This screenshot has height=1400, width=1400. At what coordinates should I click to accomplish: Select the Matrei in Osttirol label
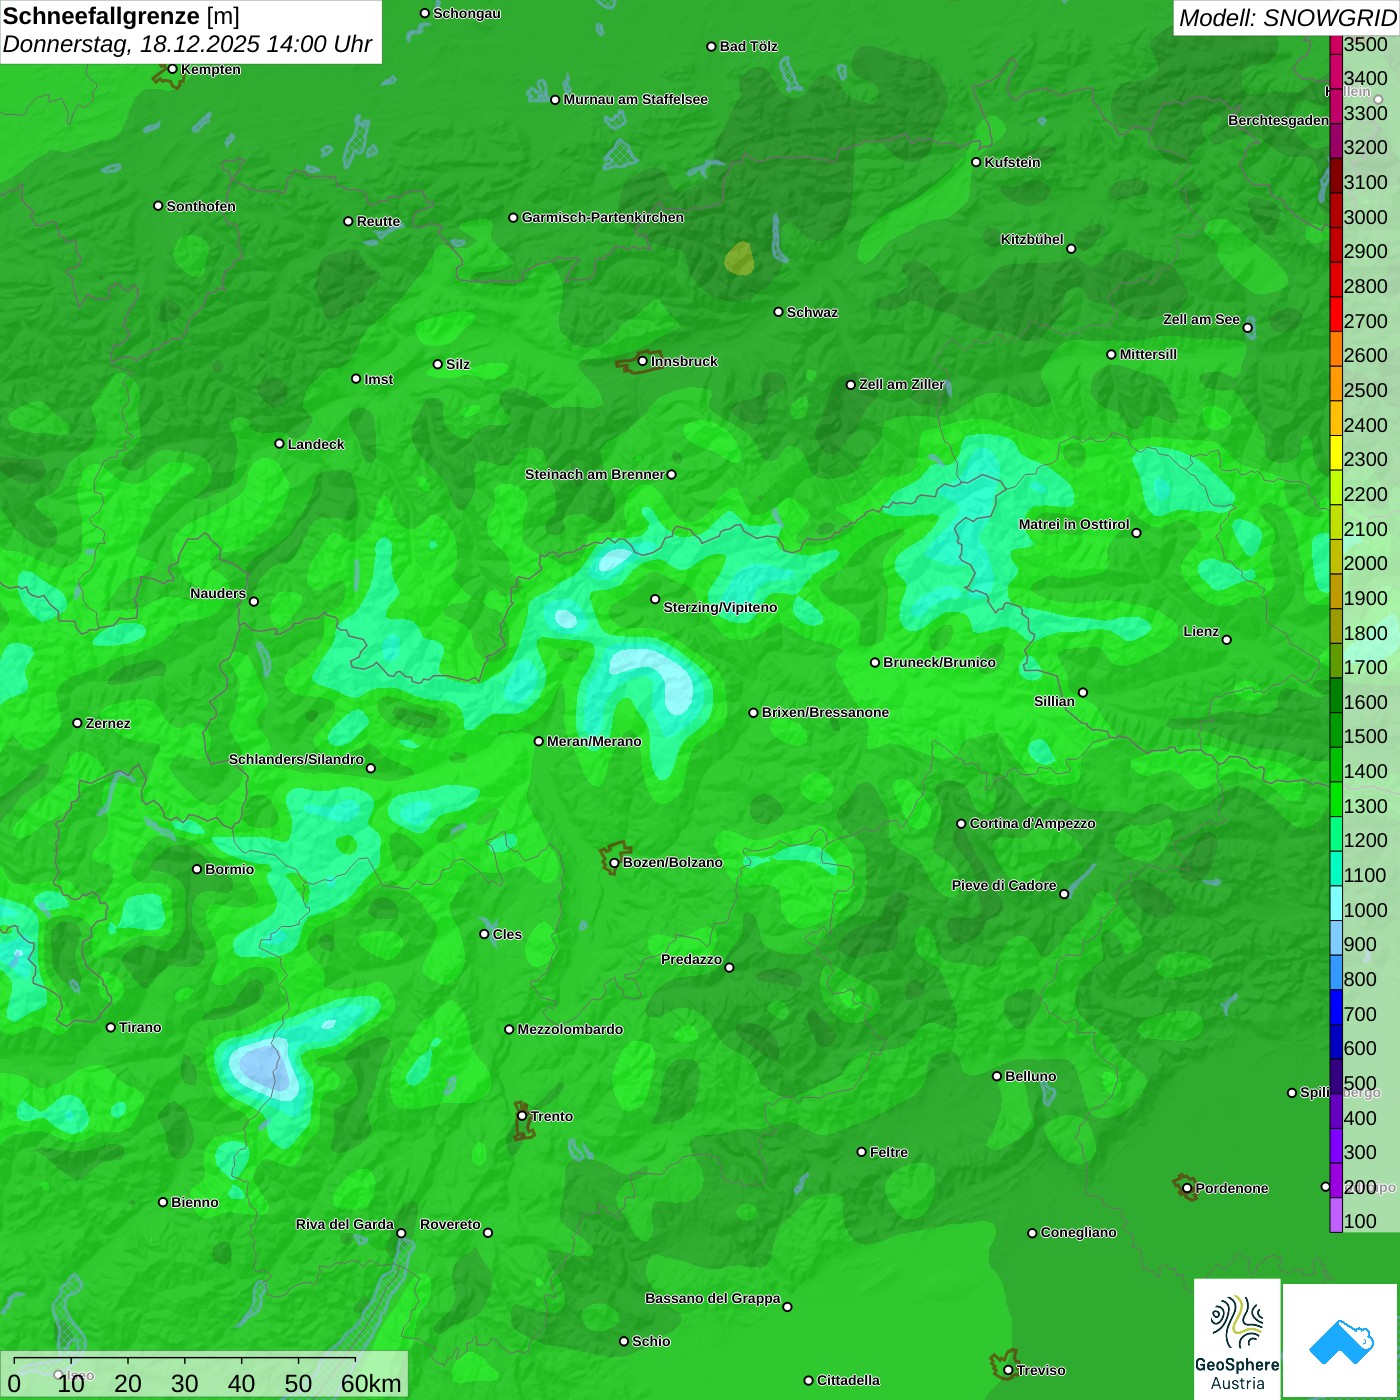[1074, 524]
